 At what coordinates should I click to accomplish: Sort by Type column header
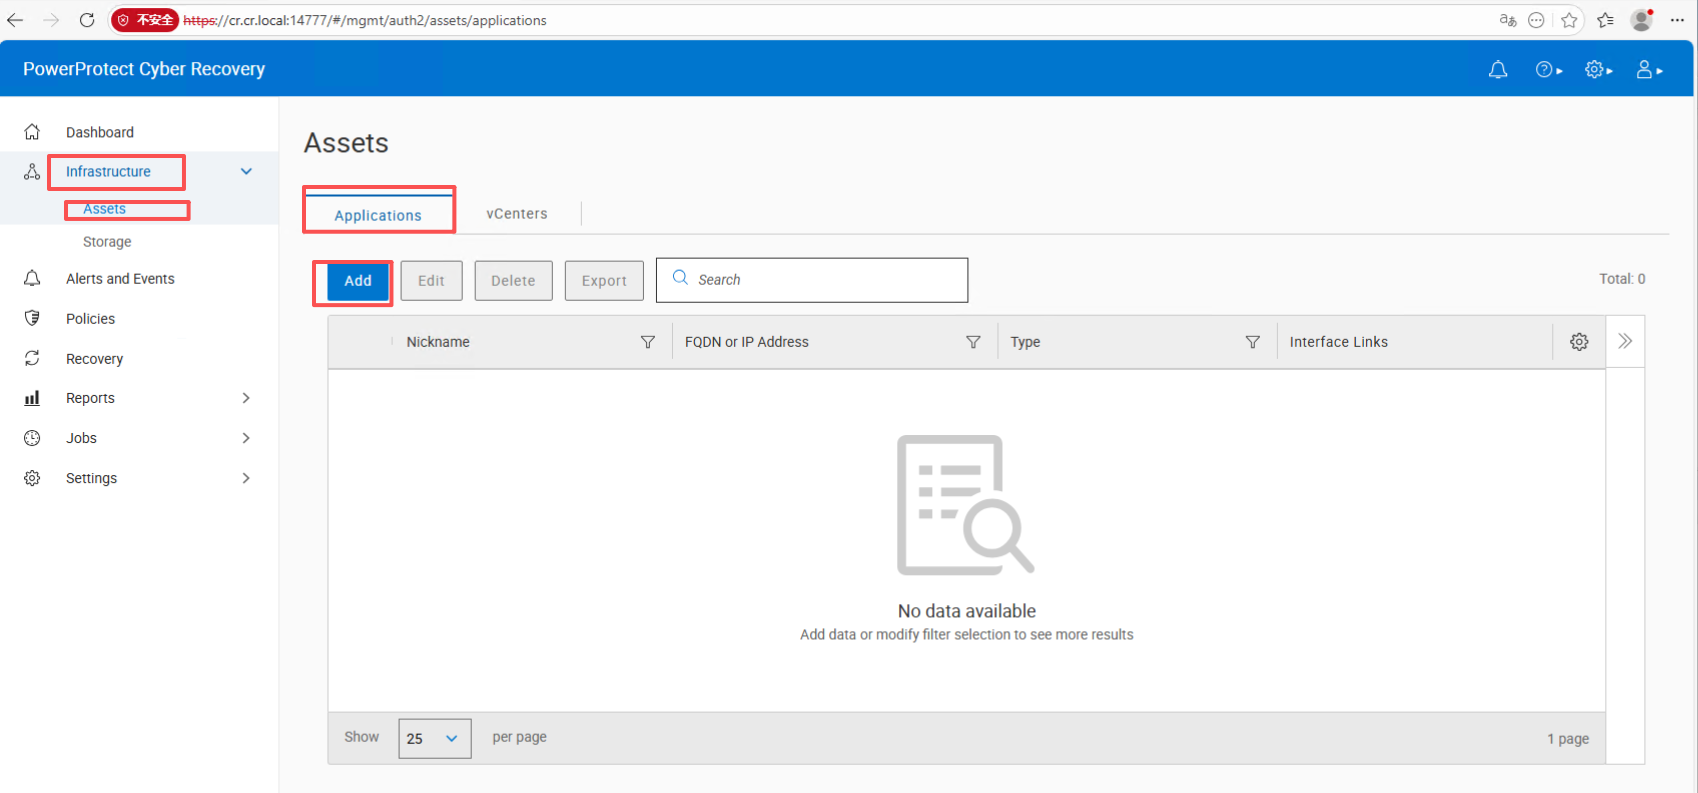[x=1025, y=342]
